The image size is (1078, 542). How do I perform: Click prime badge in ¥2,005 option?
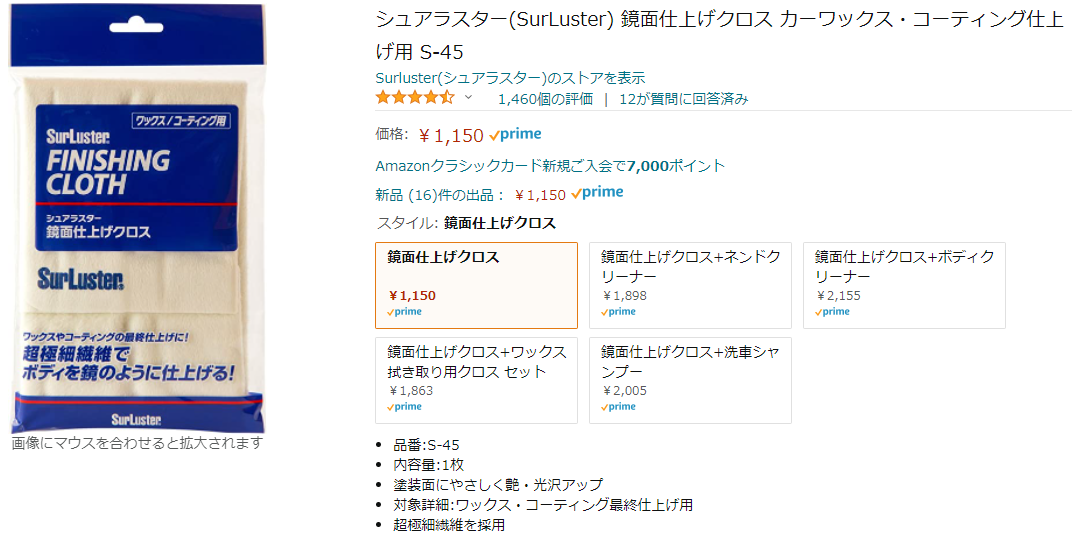(x=618, y=407)
